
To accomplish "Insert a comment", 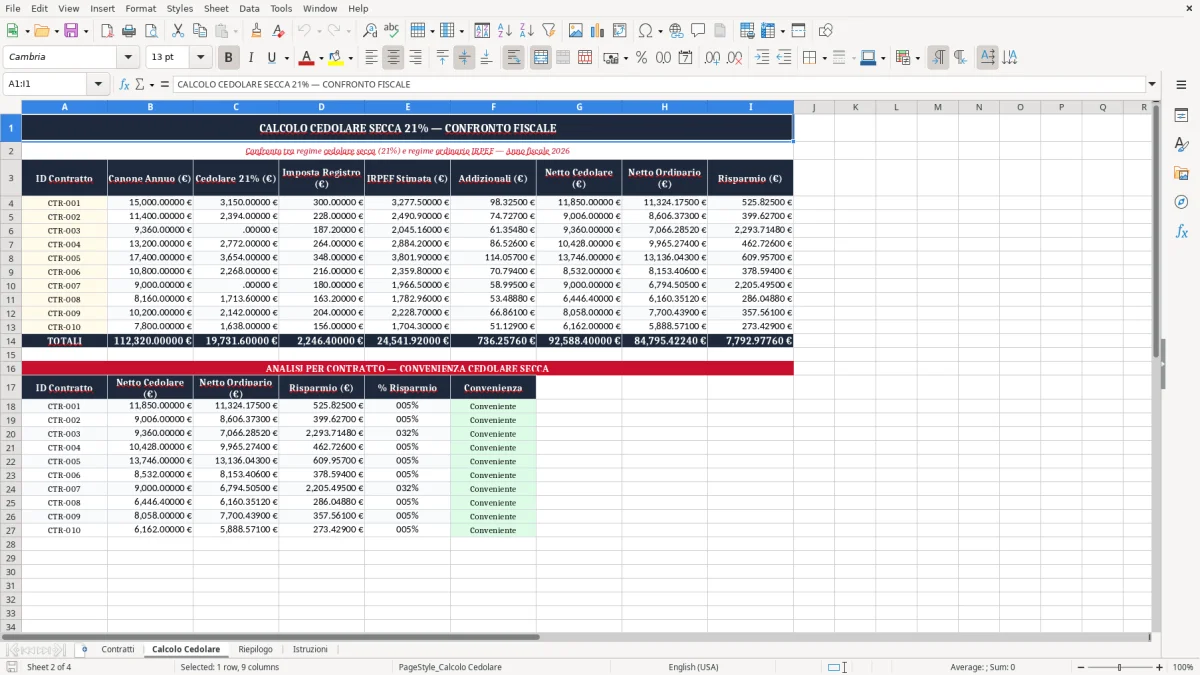I will pos(698,31).
